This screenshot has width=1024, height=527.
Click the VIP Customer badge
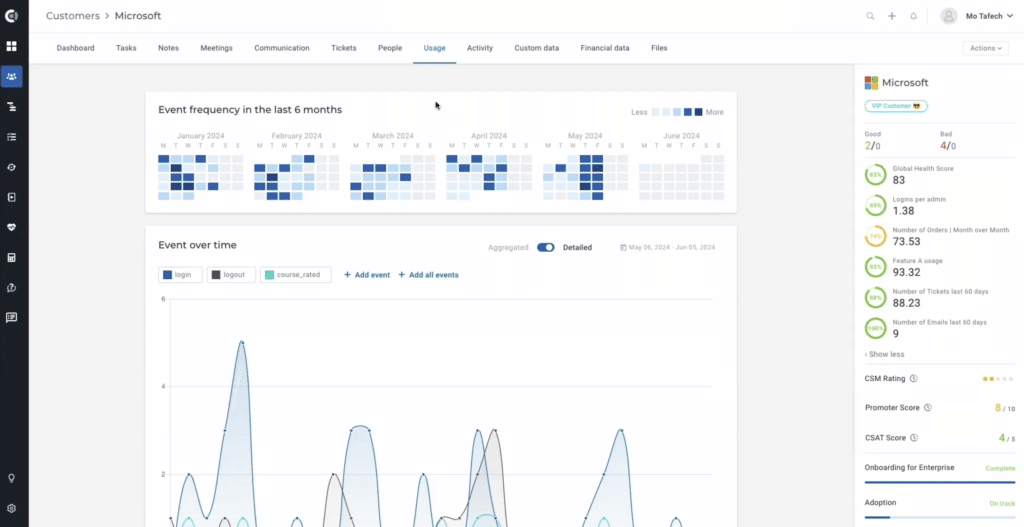click(896, 106)
